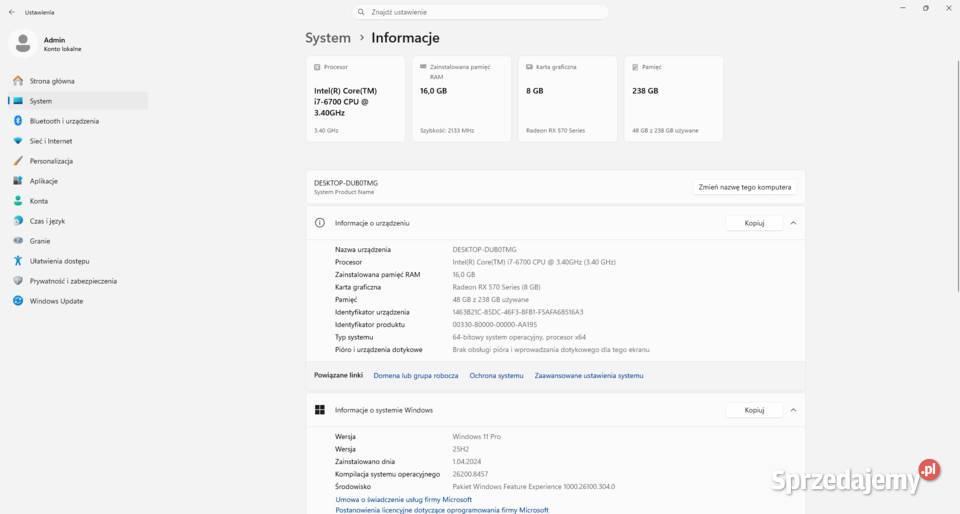Open Strona główna in the sidebar
The image size is (960, 514).
click(x=78, y=81)
